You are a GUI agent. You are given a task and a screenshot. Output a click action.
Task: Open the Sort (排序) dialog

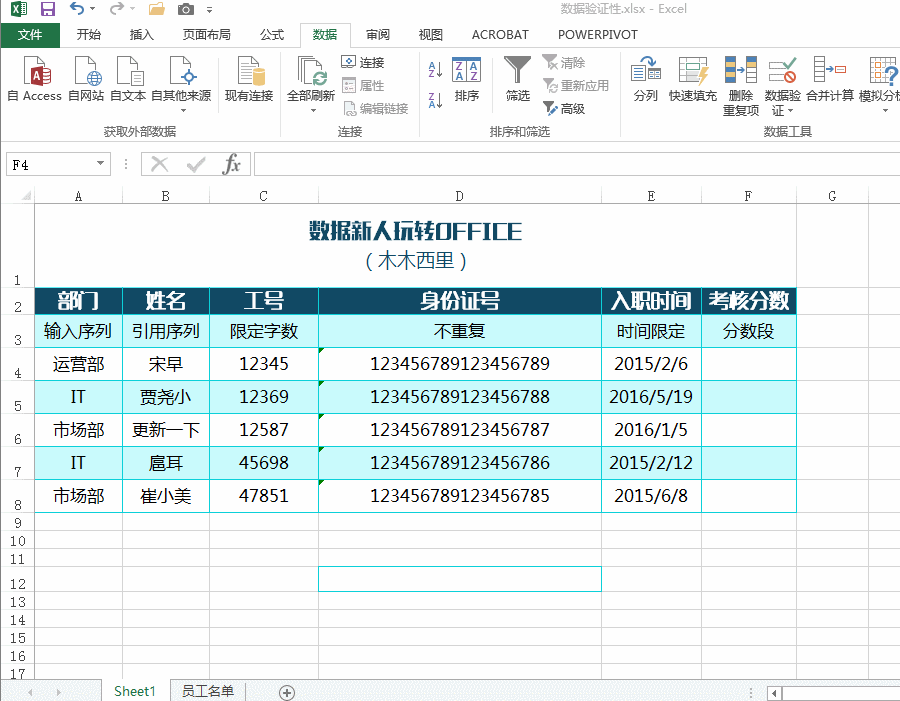click(x=466, y=79)
